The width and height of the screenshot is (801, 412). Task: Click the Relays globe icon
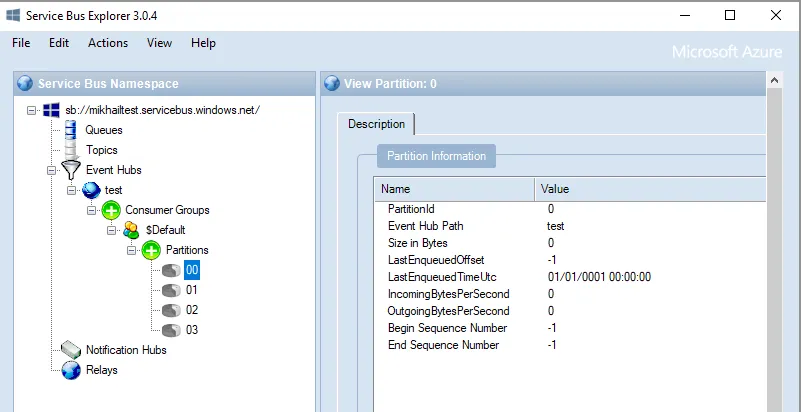(x=71, y=370)
